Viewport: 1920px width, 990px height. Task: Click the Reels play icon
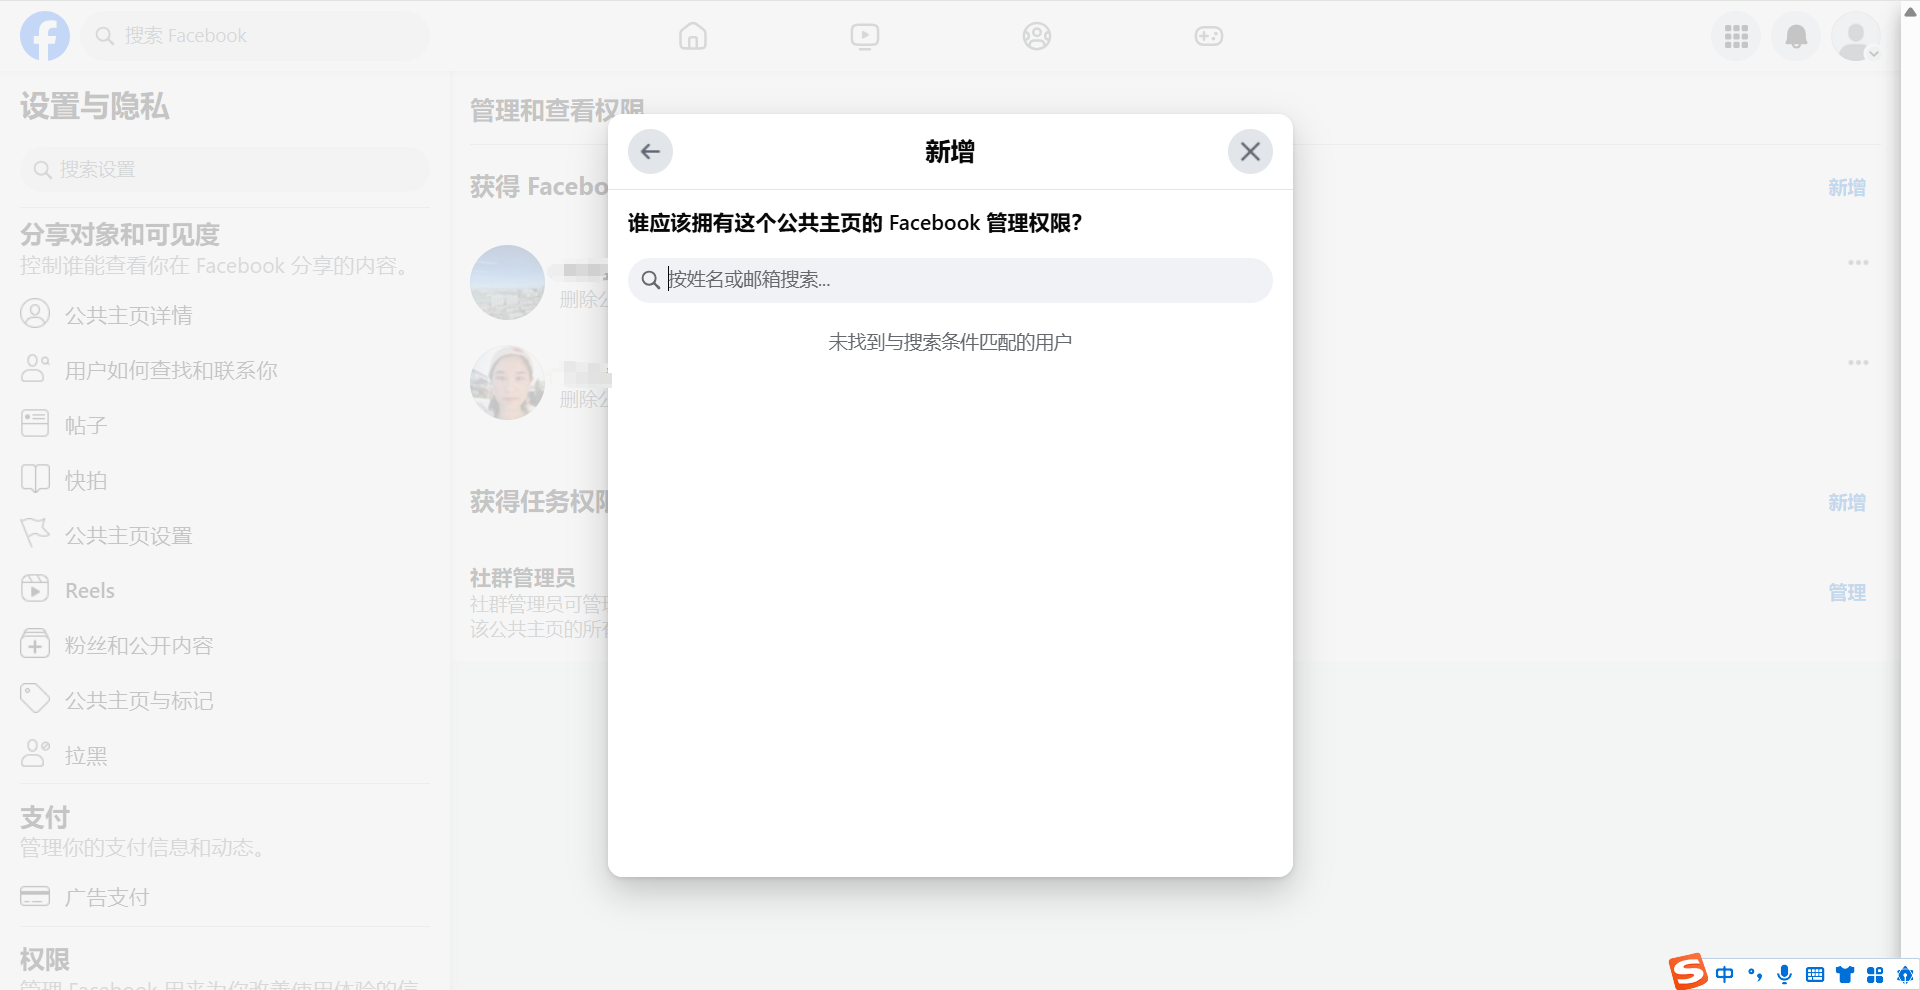(35, 588)
